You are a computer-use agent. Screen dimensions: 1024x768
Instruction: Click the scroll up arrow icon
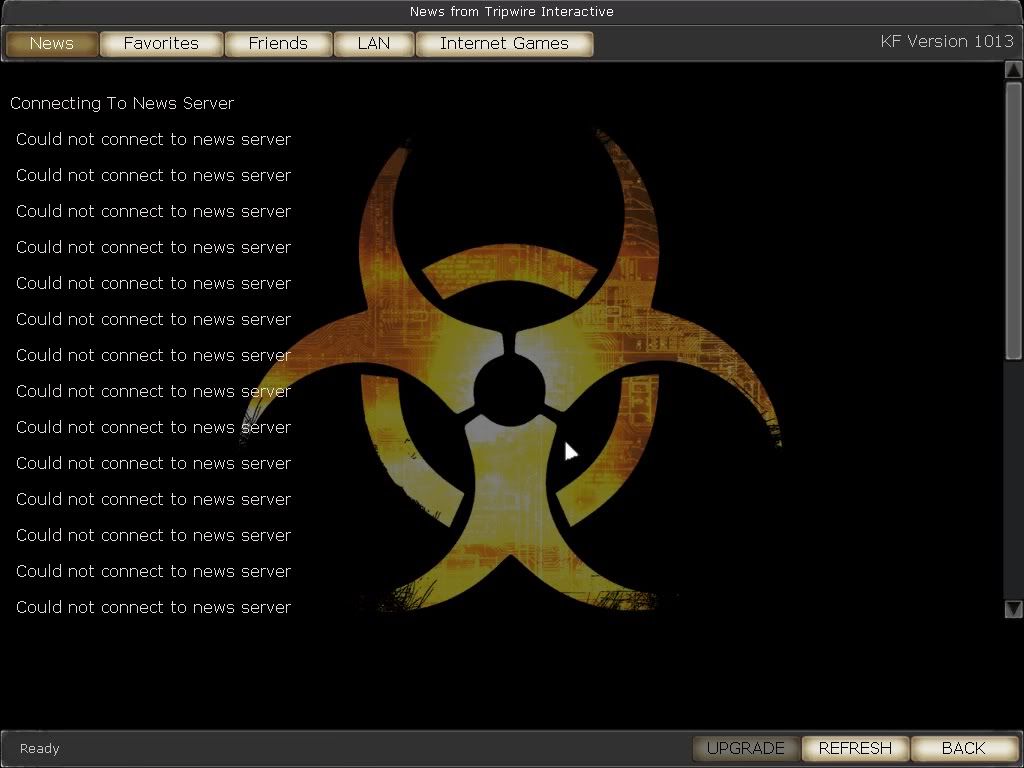point(1013,73)
